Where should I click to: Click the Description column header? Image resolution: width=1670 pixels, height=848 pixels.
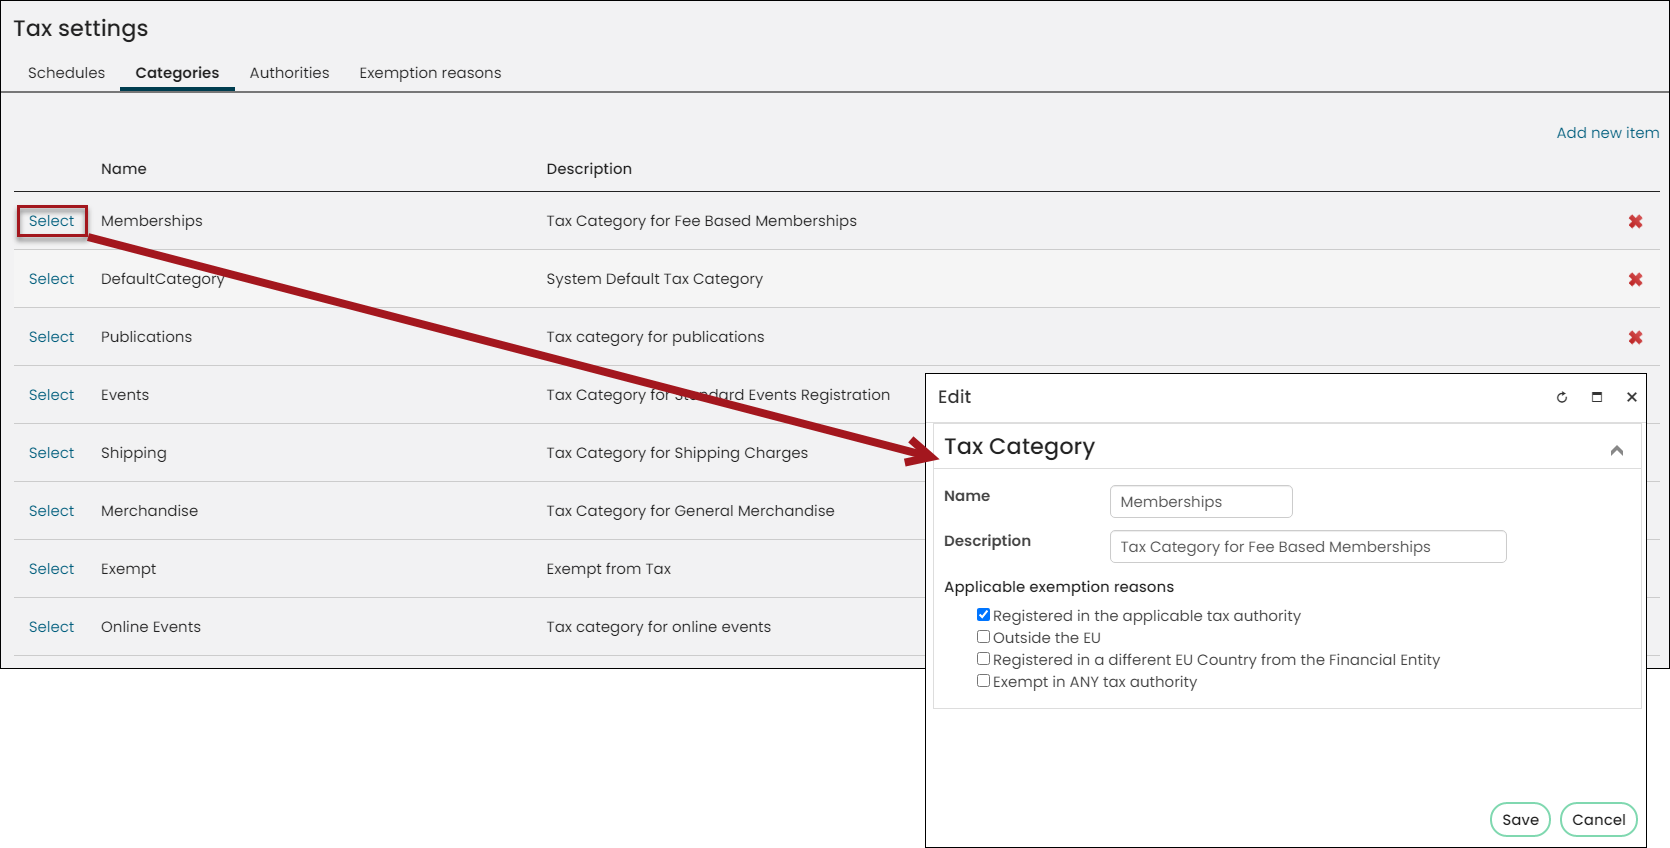pyautogui.click(x=589, y=169)
